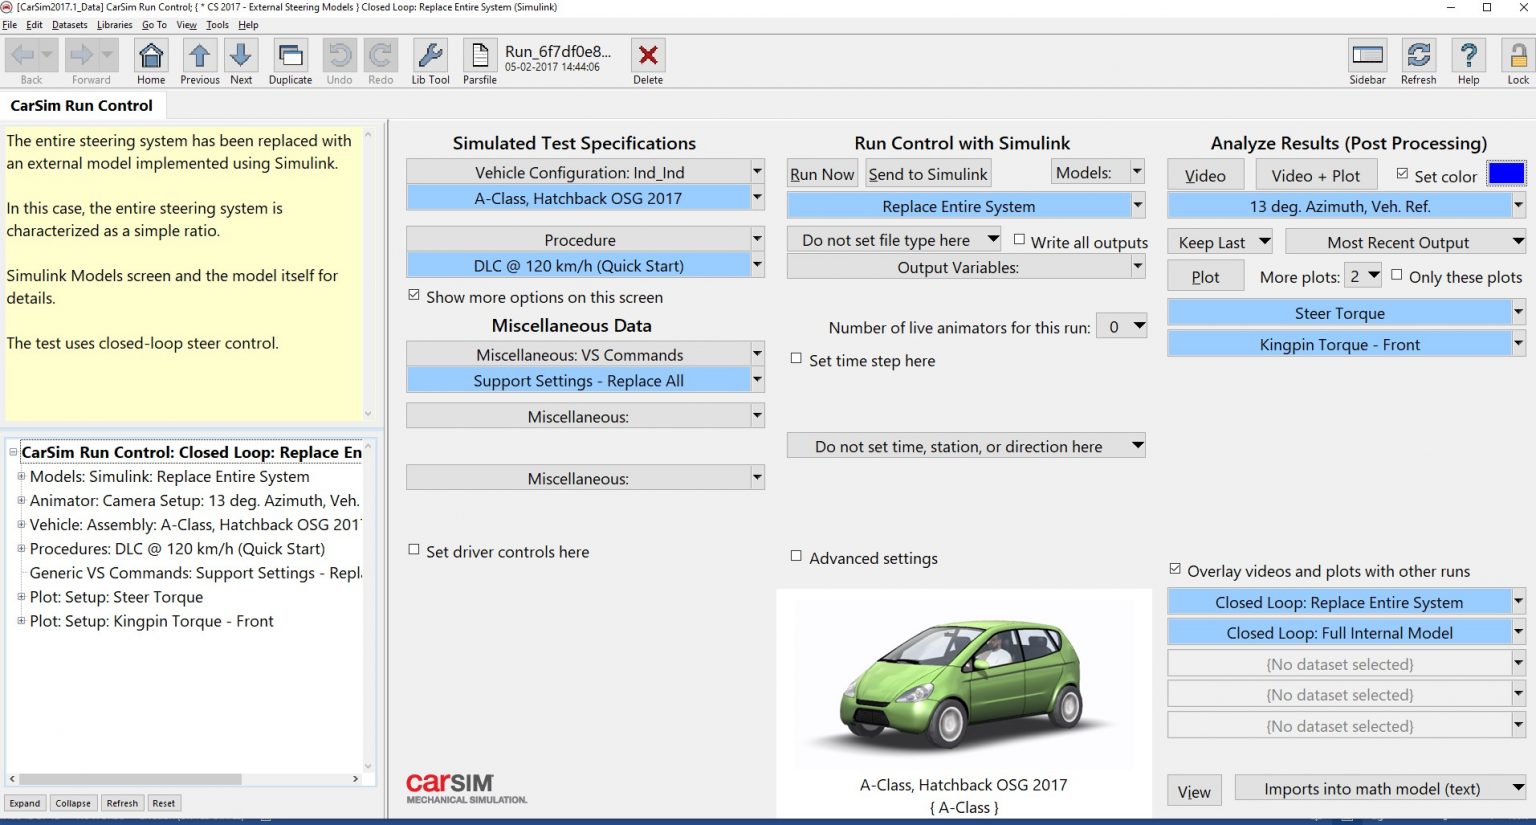Image resolution: width=1536 pixels, height=825 pixels.
Task: Open the Parsfile viewer icon
Action: [x=479, y=57]
